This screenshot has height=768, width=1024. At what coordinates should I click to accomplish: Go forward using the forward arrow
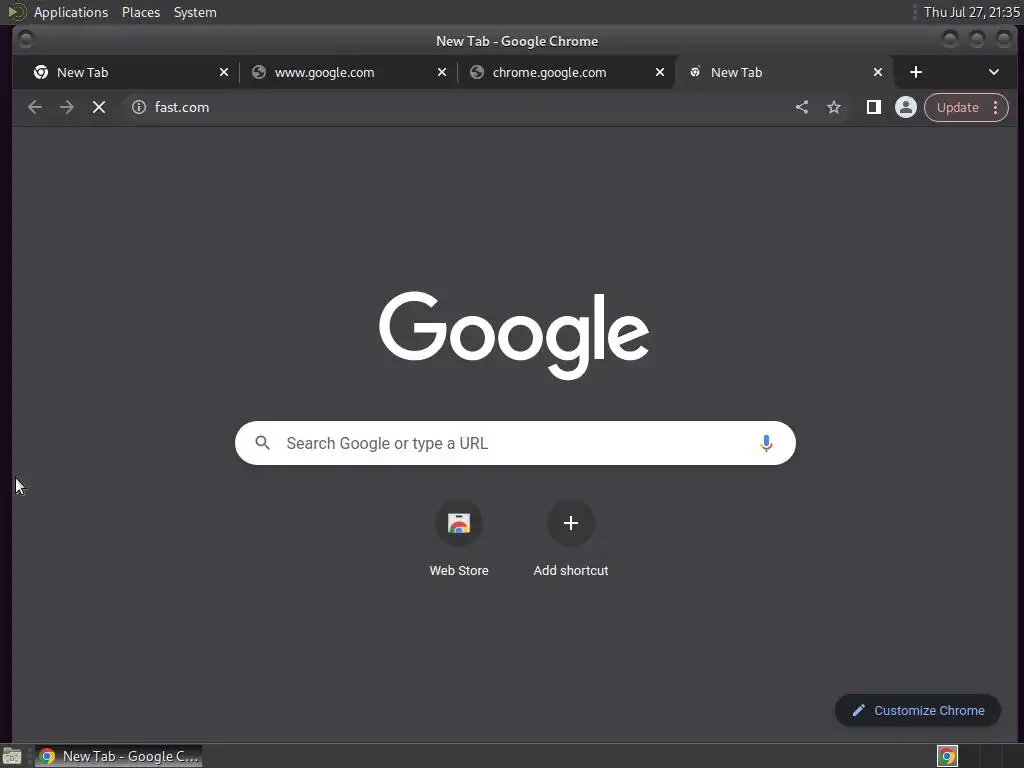click(67, 107)
